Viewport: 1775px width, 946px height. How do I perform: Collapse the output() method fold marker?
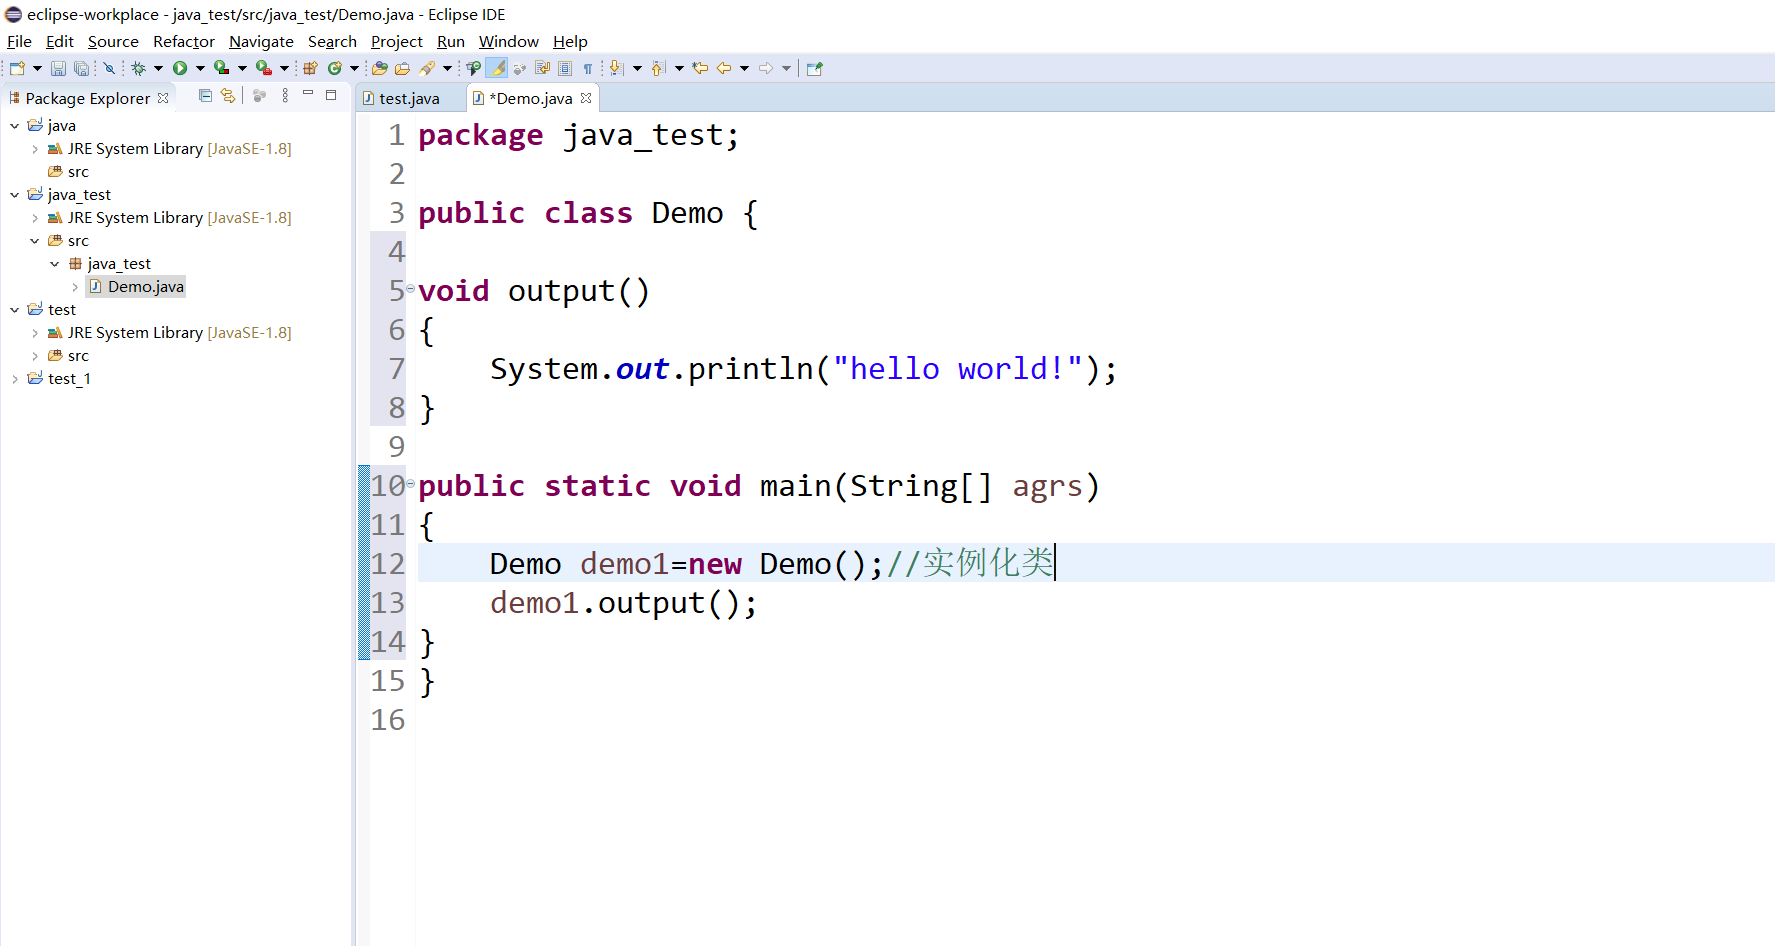(410, 289)
